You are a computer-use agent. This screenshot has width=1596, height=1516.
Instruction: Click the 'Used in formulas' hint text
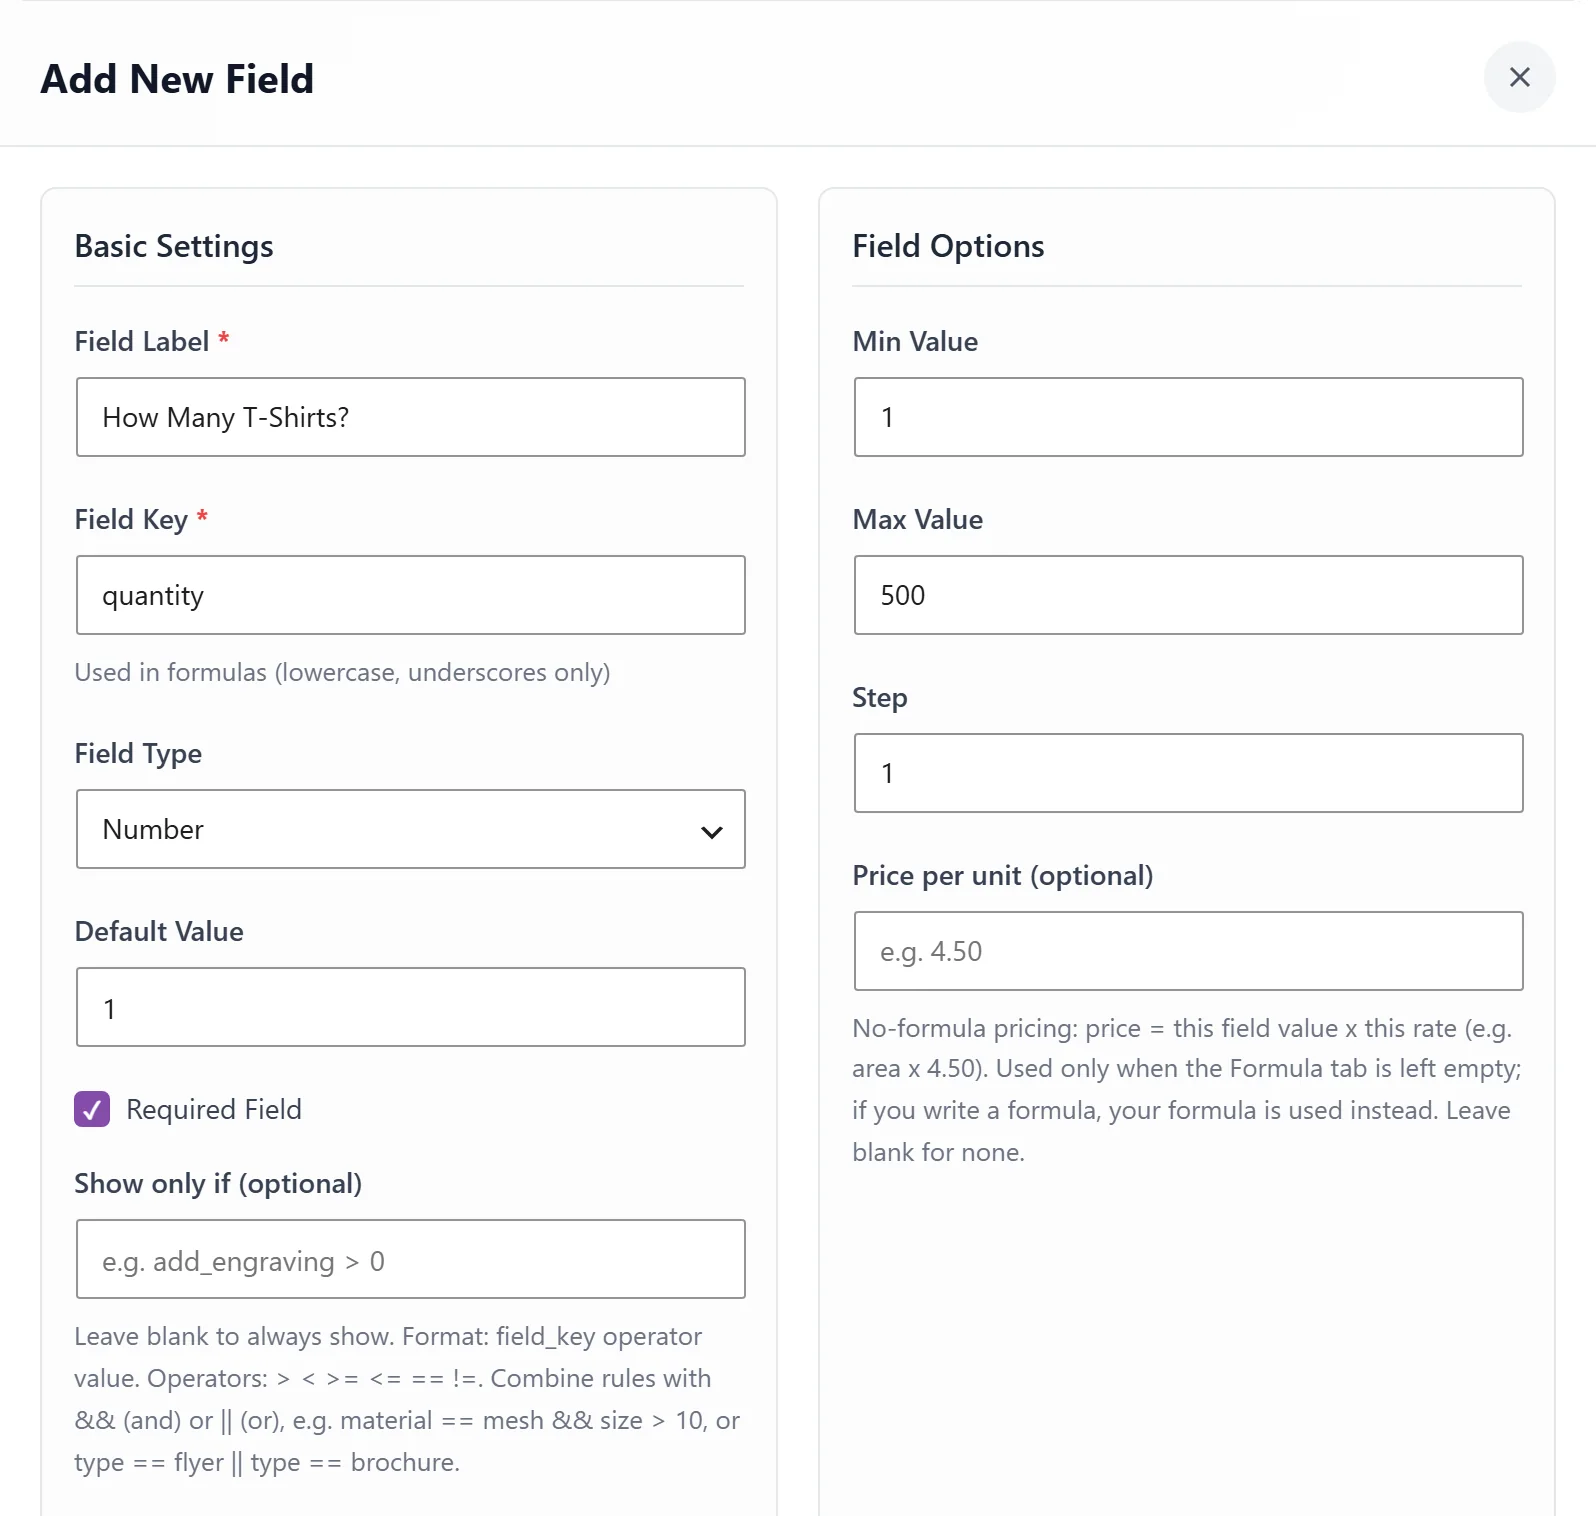point(343,672)
